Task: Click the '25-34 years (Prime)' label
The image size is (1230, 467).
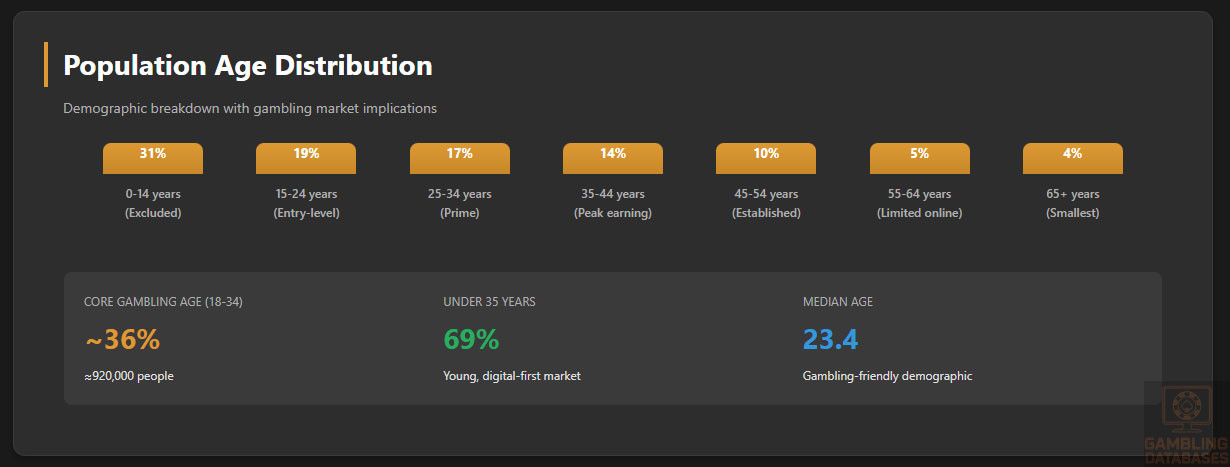Action: [x=460, y=203]
